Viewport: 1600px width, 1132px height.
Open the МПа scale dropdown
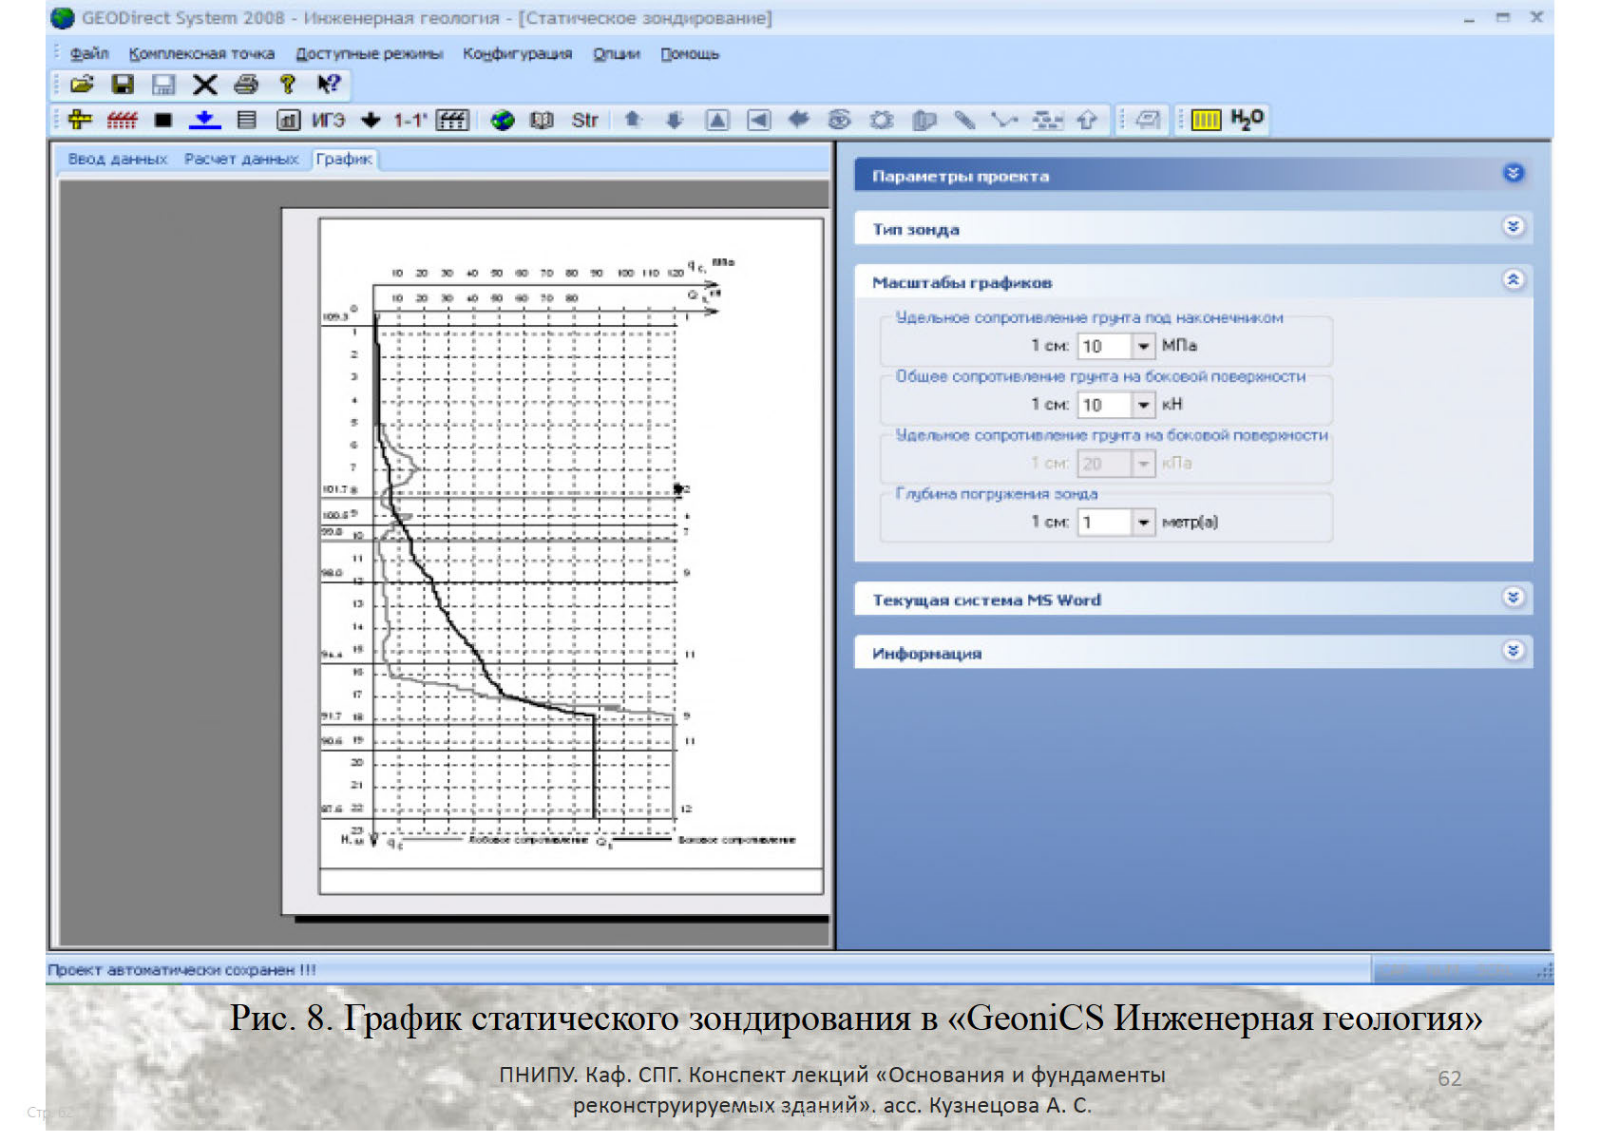point(1143,346)
